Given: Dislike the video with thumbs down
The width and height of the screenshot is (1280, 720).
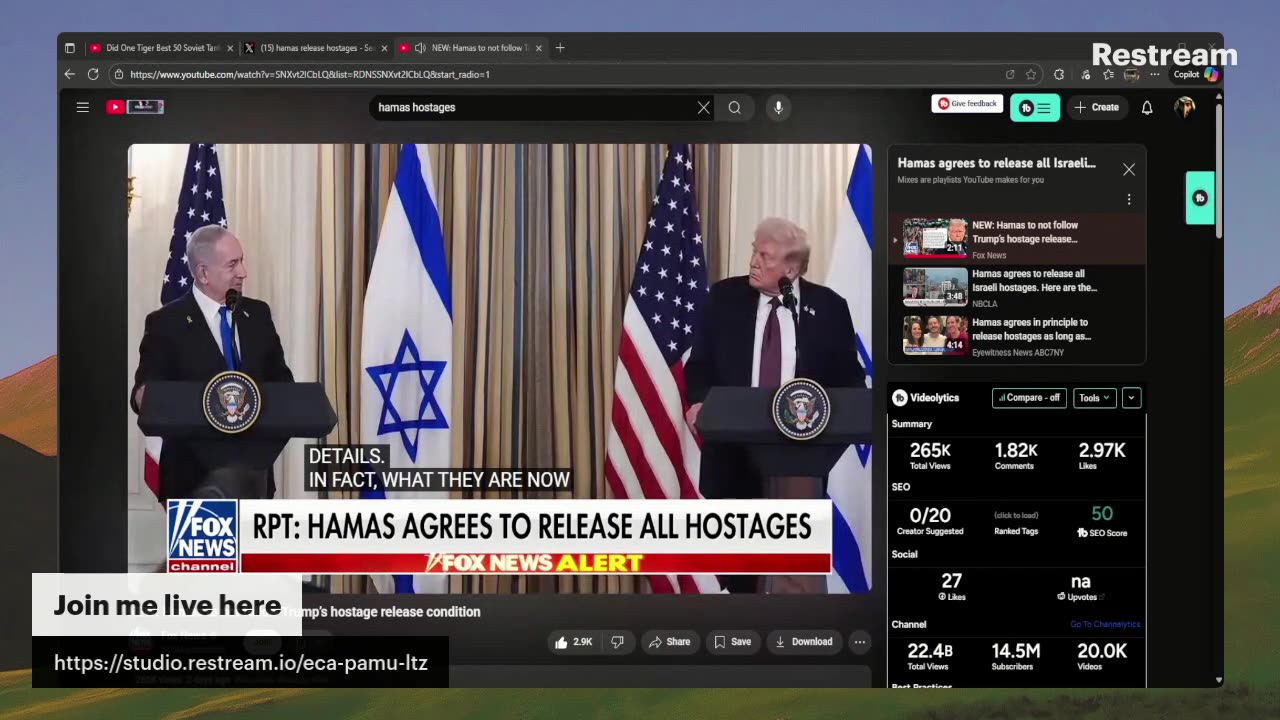Looking at the screenshot, I should 617,642.
